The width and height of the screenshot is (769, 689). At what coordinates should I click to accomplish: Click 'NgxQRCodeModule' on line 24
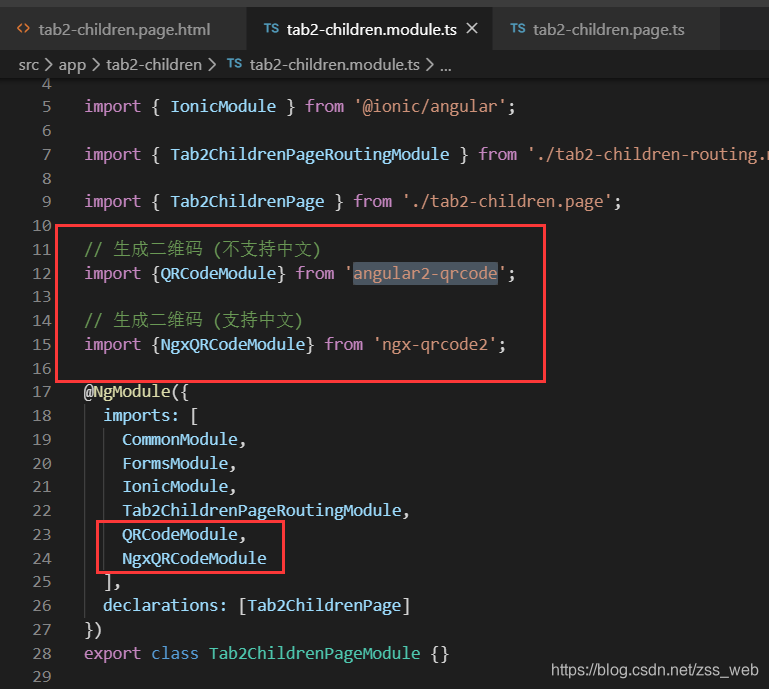pyautogui.click(x=194, y=559)
